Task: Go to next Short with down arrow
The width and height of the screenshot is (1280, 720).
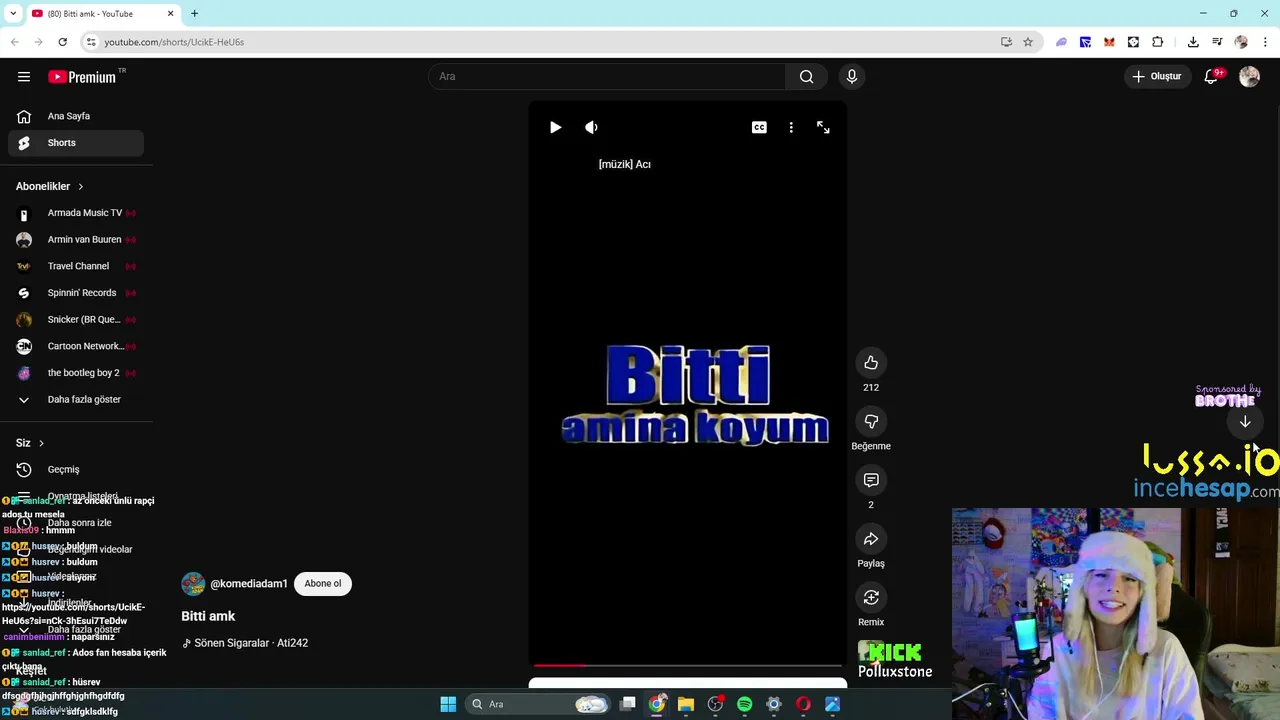Action: (1245, 421)
